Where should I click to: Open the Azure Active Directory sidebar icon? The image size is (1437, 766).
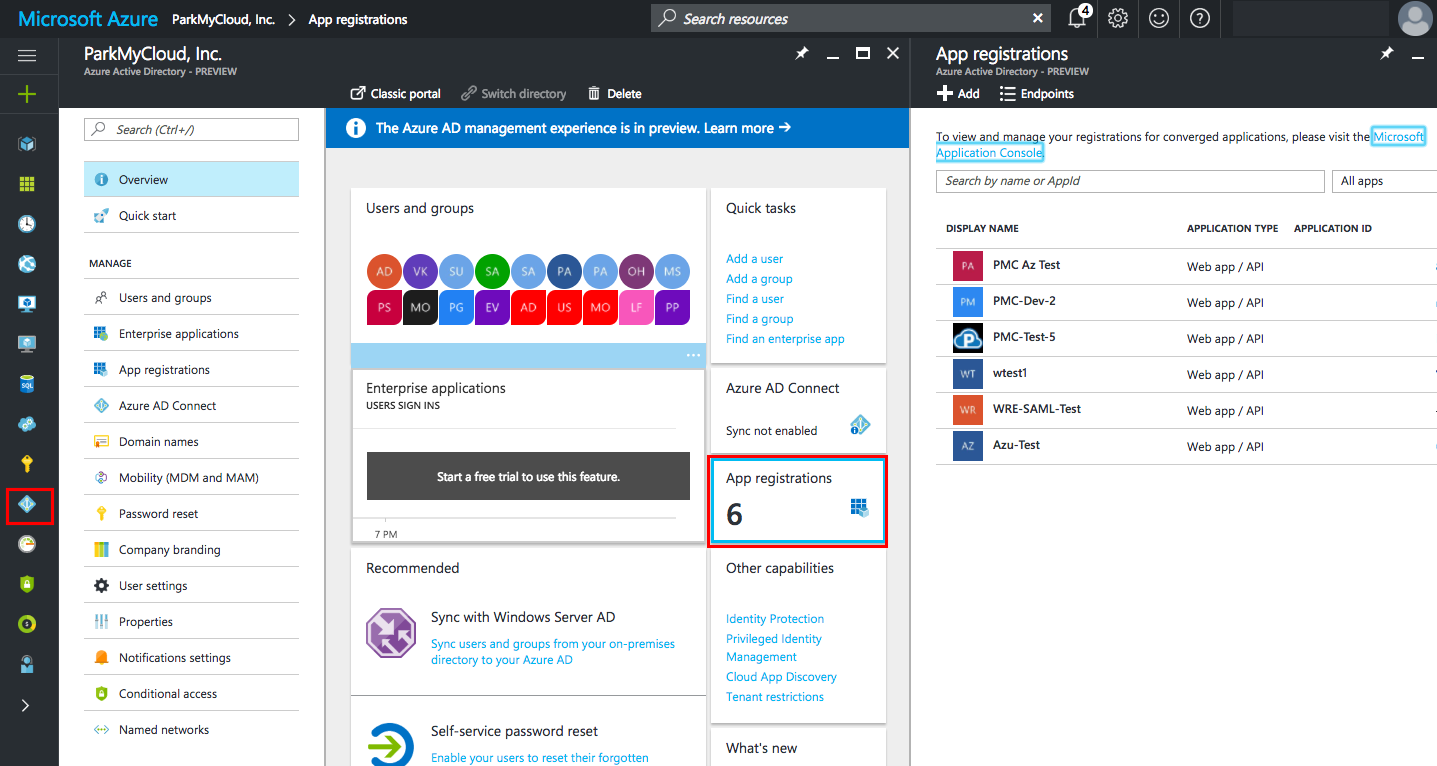(x=27, y=505)
